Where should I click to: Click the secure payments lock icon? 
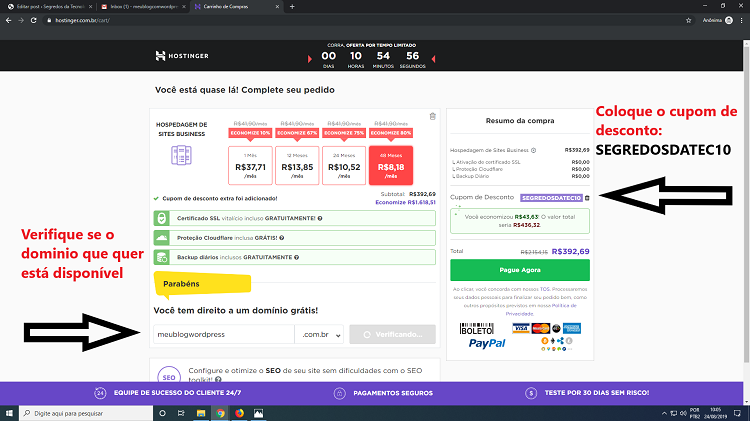(339, 393)
